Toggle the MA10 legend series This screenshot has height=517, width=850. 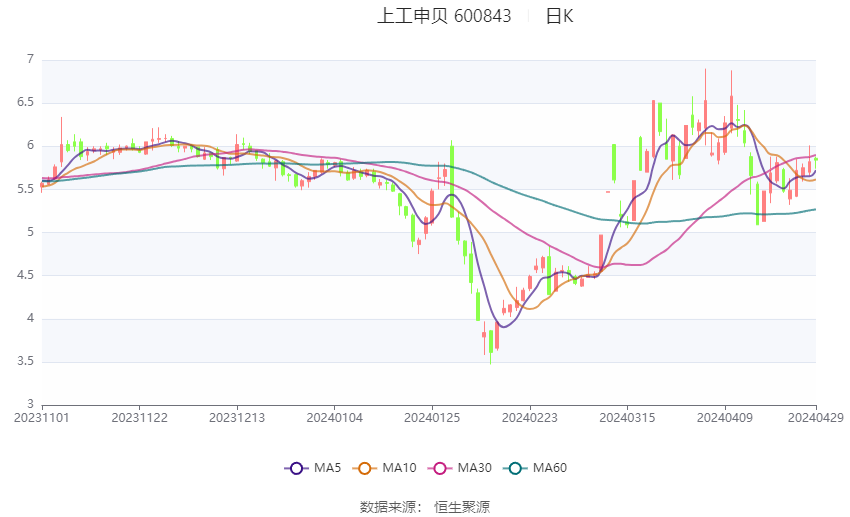coord(384,468)
